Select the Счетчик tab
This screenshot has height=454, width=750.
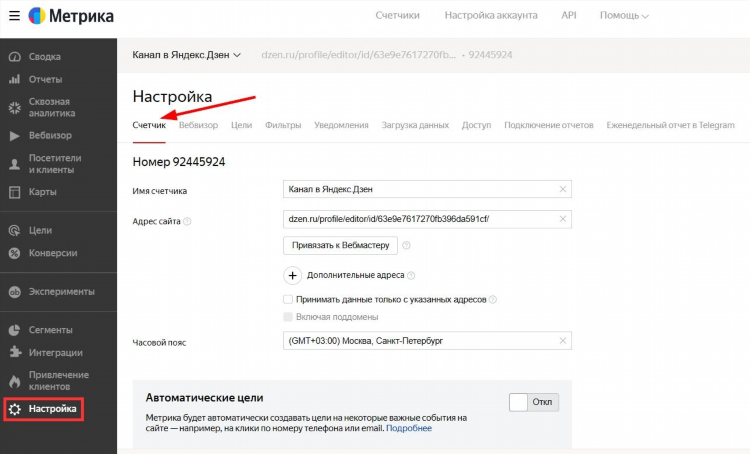click(x=149, y=125)
